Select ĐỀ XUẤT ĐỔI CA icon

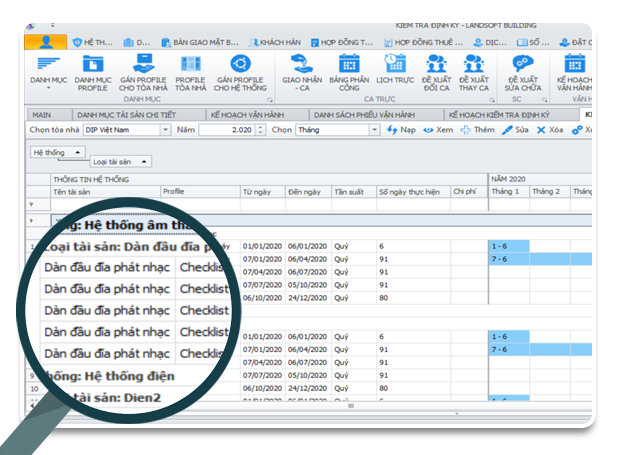(436, 73)
